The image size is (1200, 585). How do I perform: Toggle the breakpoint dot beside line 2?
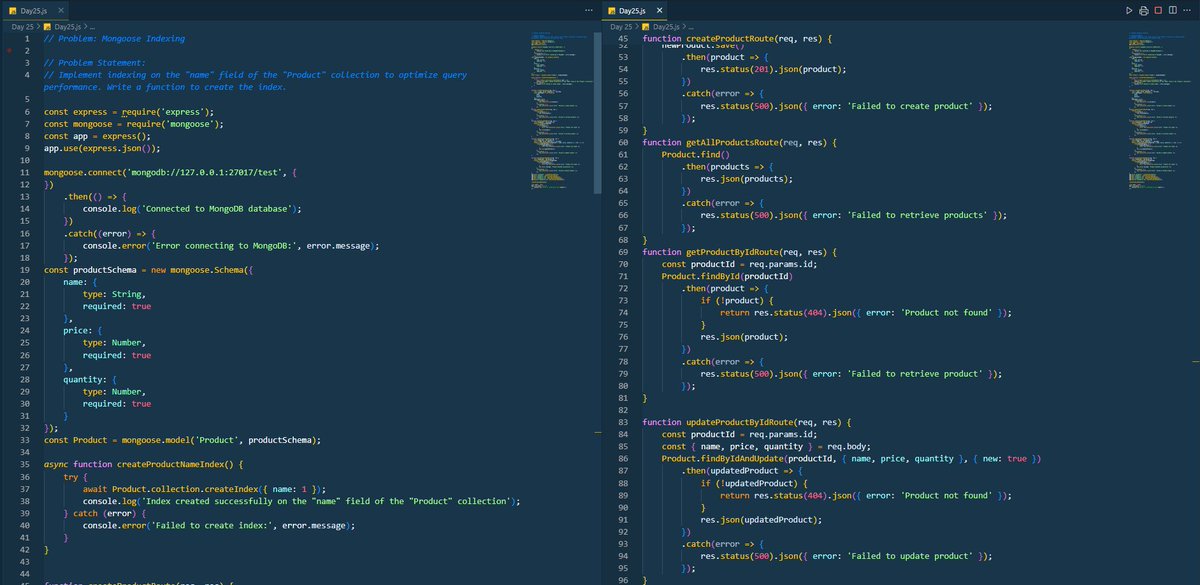(x=9, y=50)
